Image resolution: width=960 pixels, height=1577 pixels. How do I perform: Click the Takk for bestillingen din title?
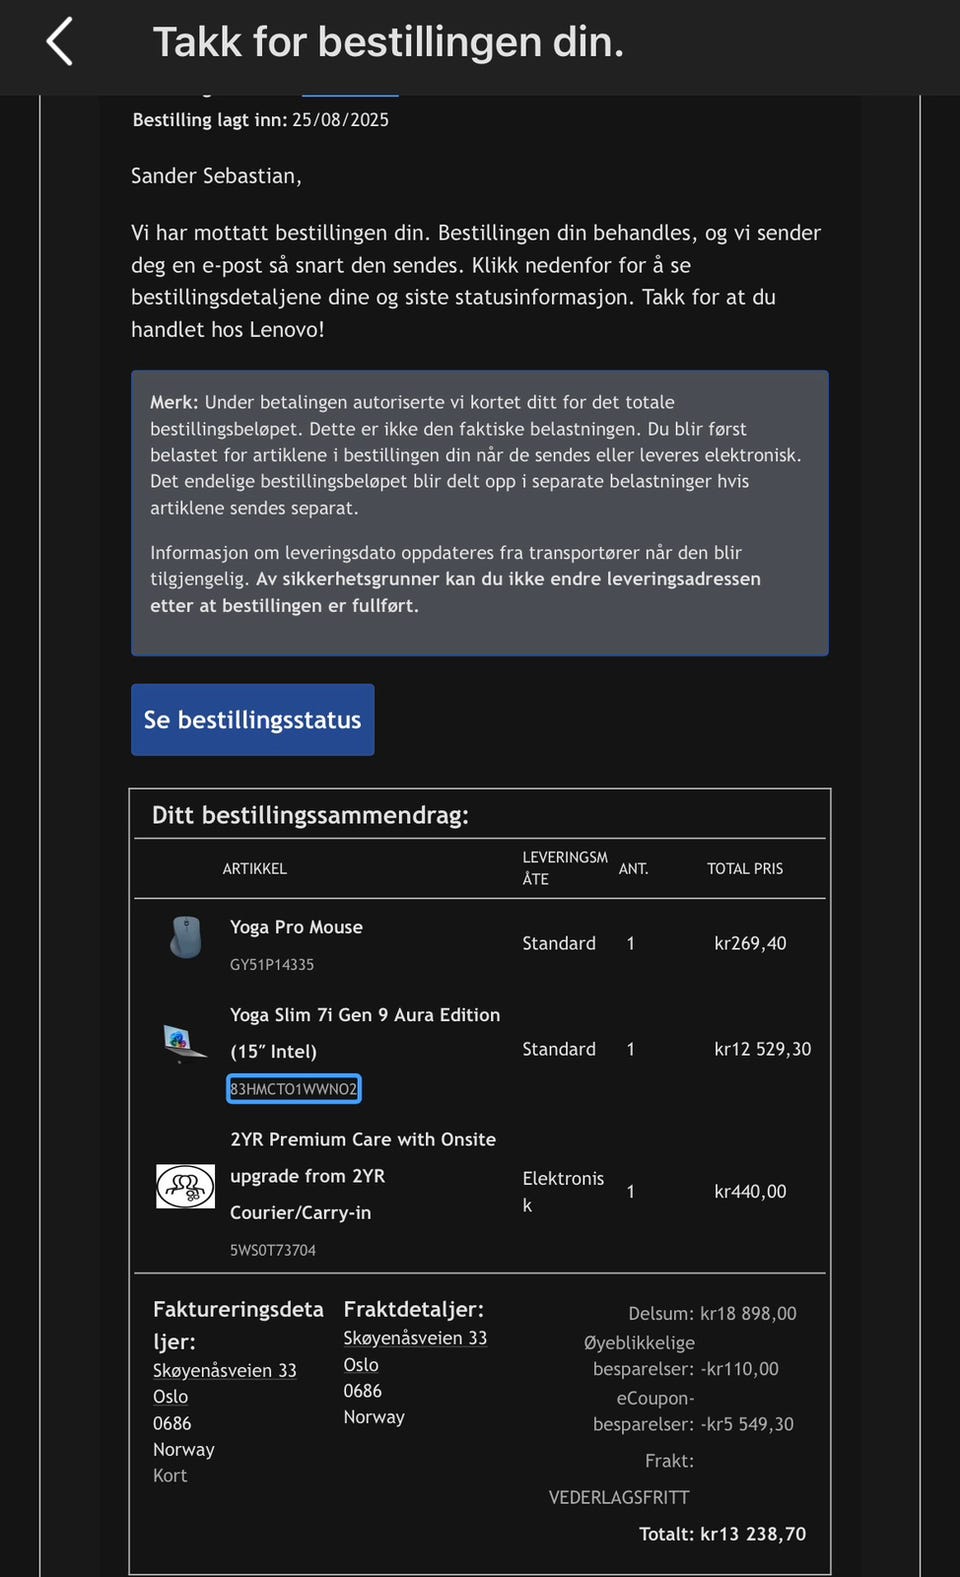388,42
